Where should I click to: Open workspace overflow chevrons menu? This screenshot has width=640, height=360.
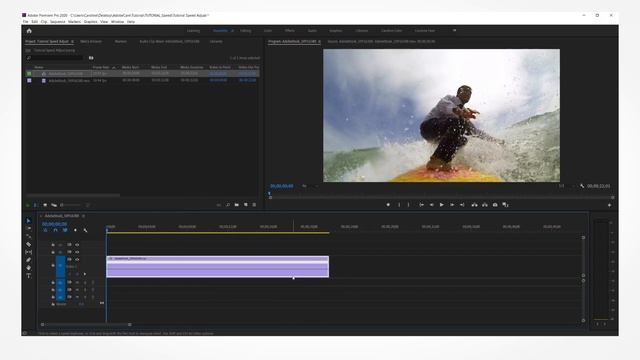(454, 31)
